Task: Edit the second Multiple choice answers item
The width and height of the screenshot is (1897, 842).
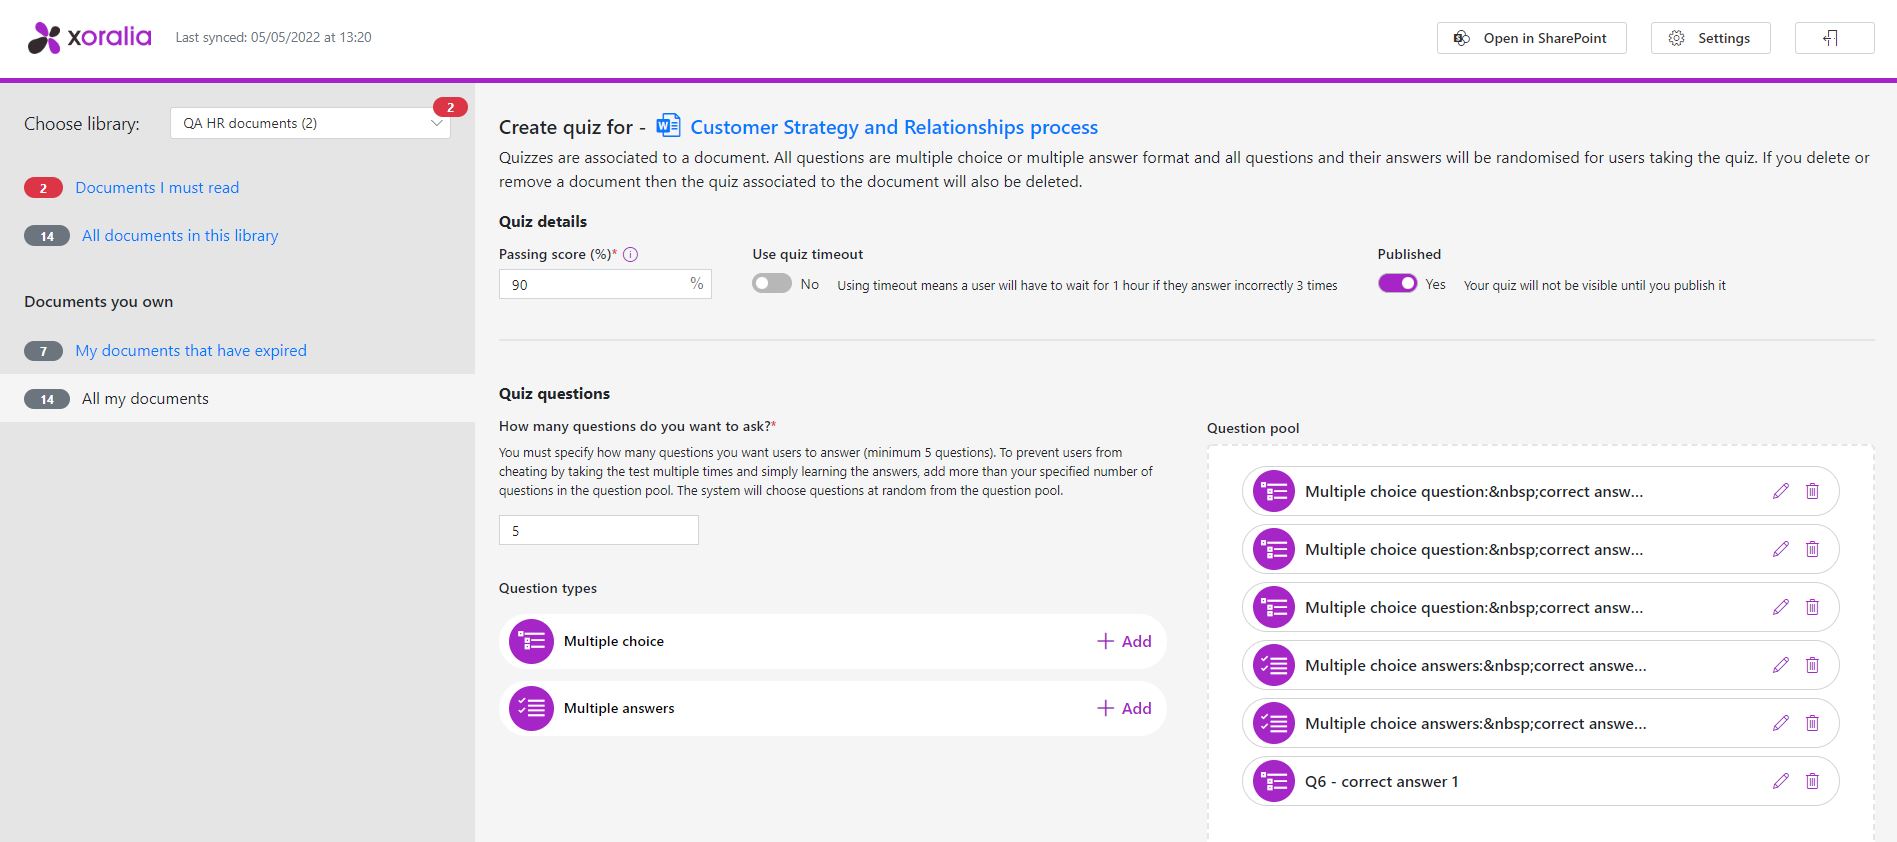Action: [1781, 723]
